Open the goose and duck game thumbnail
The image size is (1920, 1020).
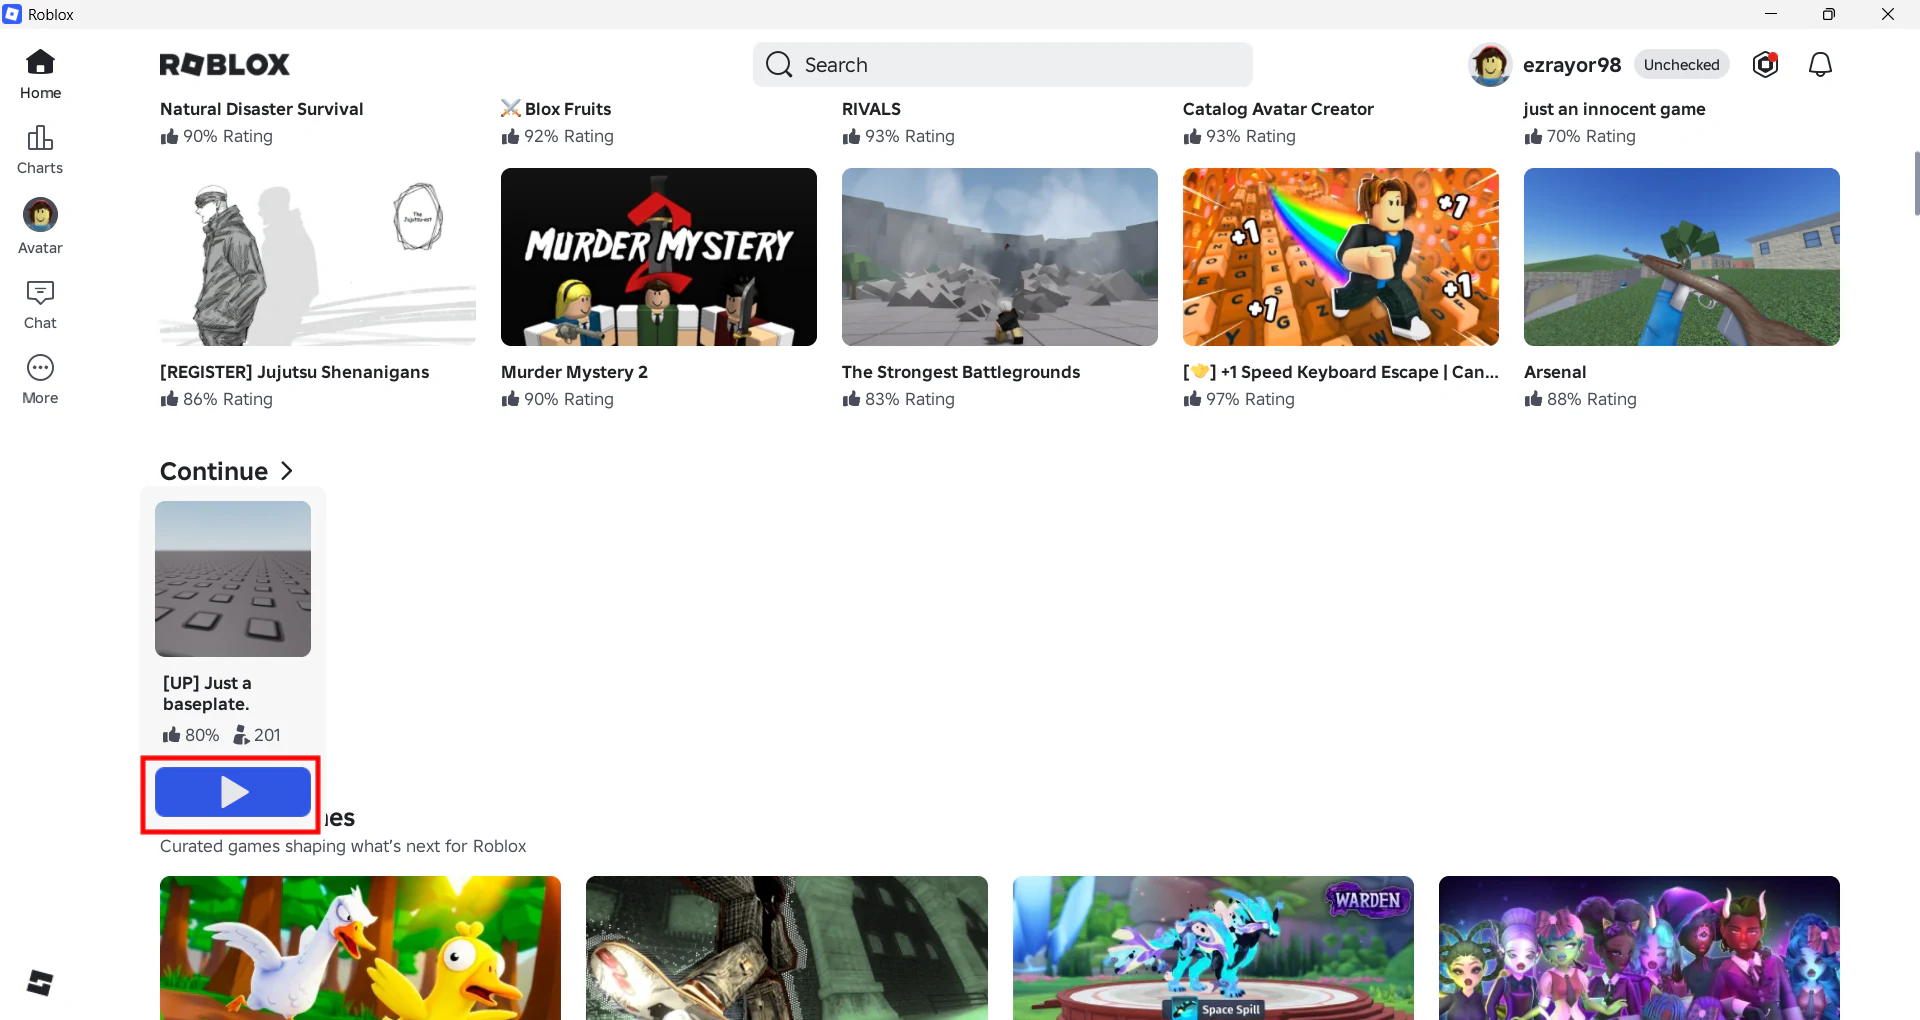click(360, 948)
